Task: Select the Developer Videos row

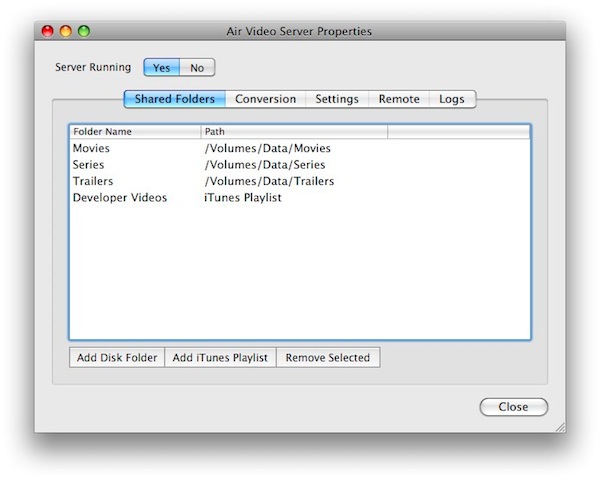Action: coord(300,198)
